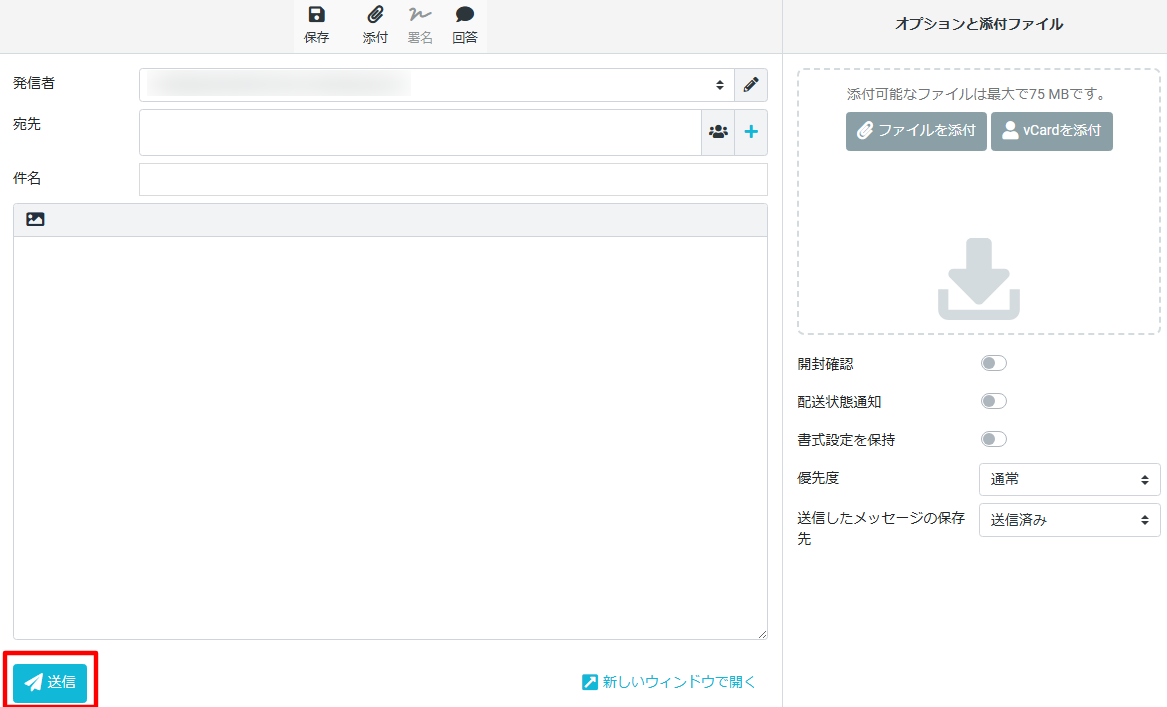The height and width of the screenshot is (707, 1167).
Task: Toggle the 開封確認 switch
Action: coord(994,363)
